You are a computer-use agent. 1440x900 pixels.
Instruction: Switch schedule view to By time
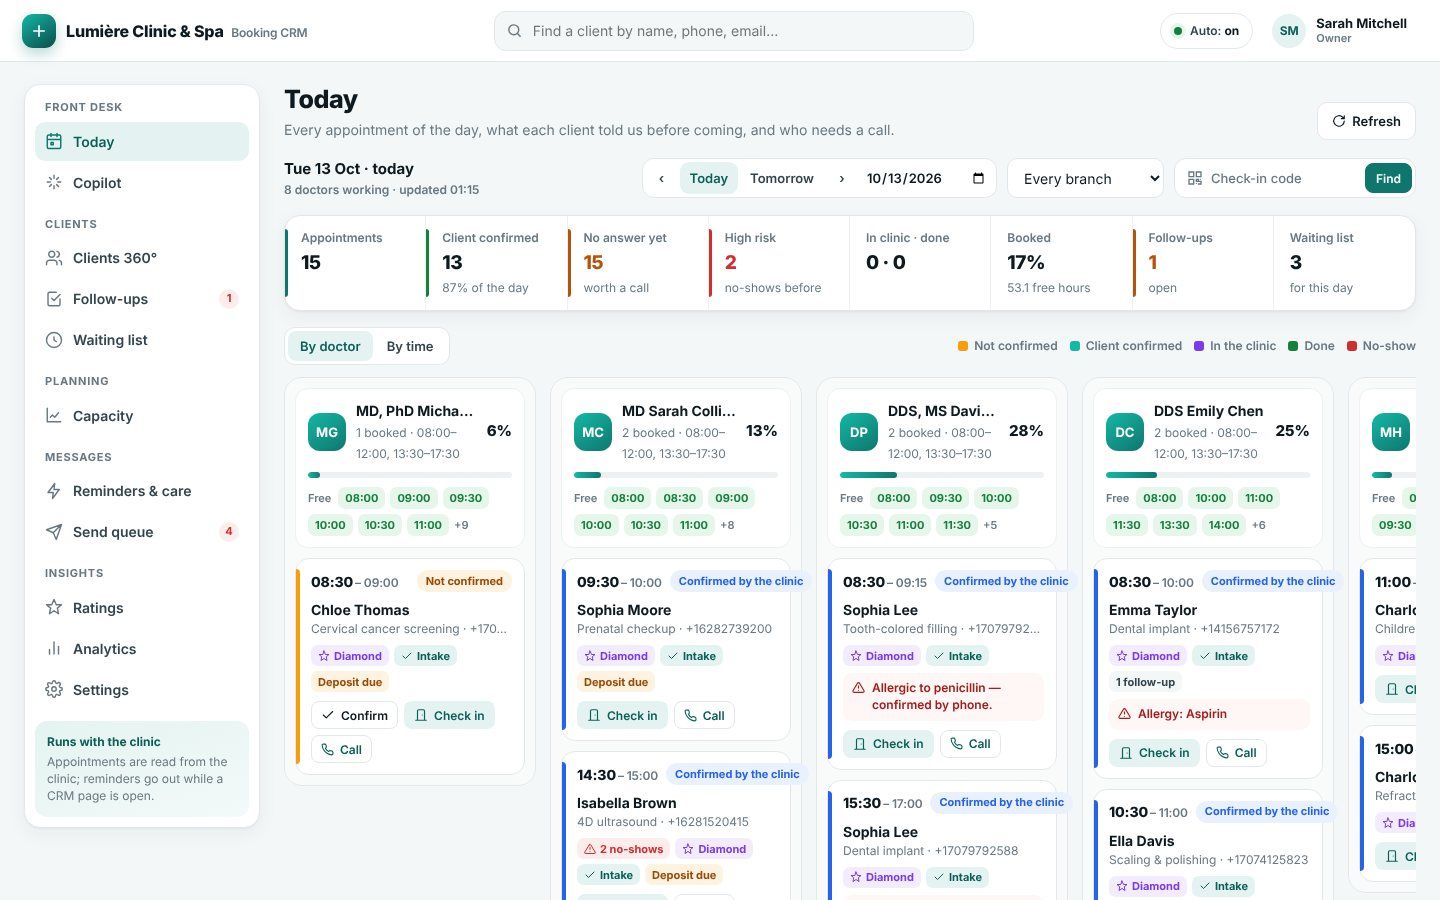pos(410,346)
